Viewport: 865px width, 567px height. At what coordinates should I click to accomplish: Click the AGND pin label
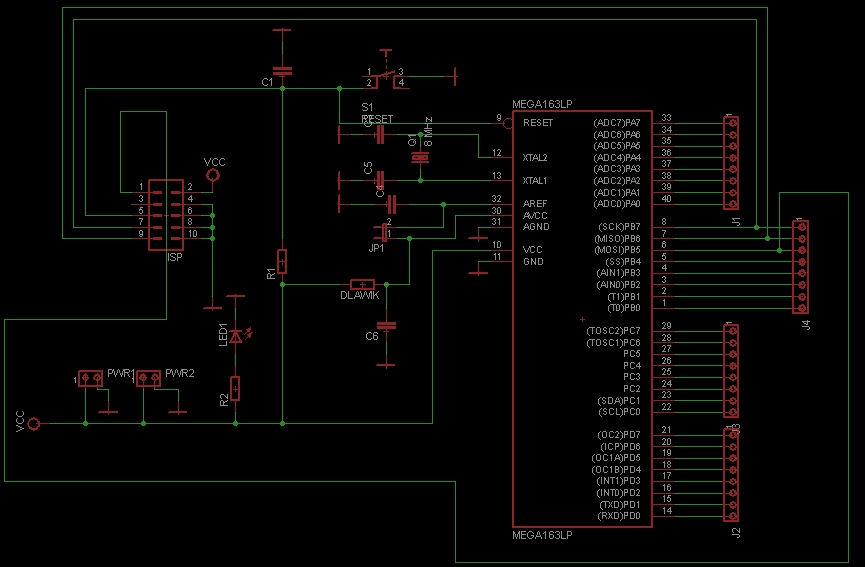[536, 227]
